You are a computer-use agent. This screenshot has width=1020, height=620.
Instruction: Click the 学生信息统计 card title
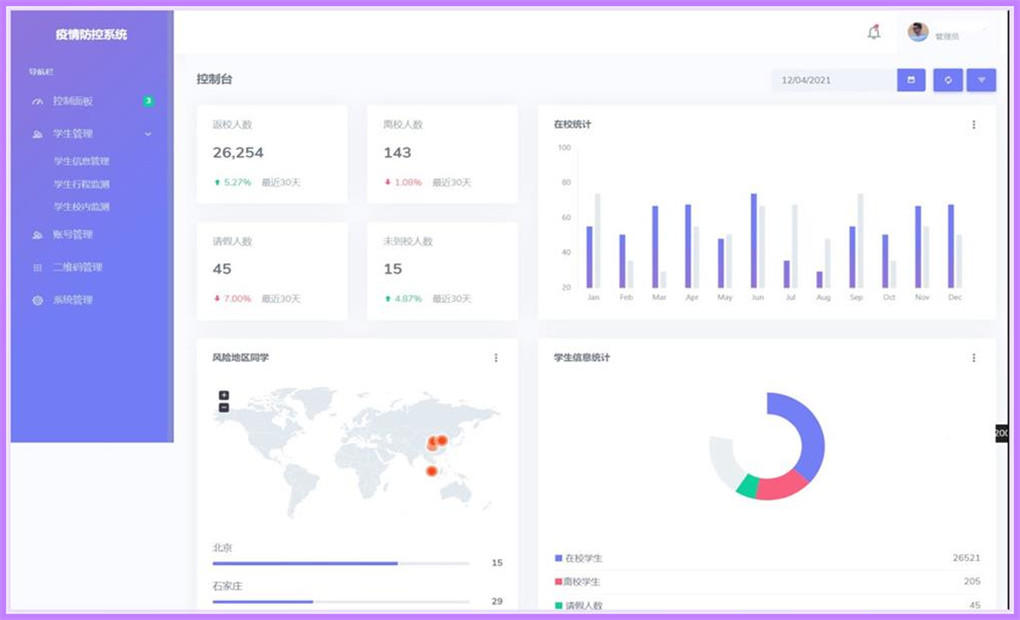(582, 358)
